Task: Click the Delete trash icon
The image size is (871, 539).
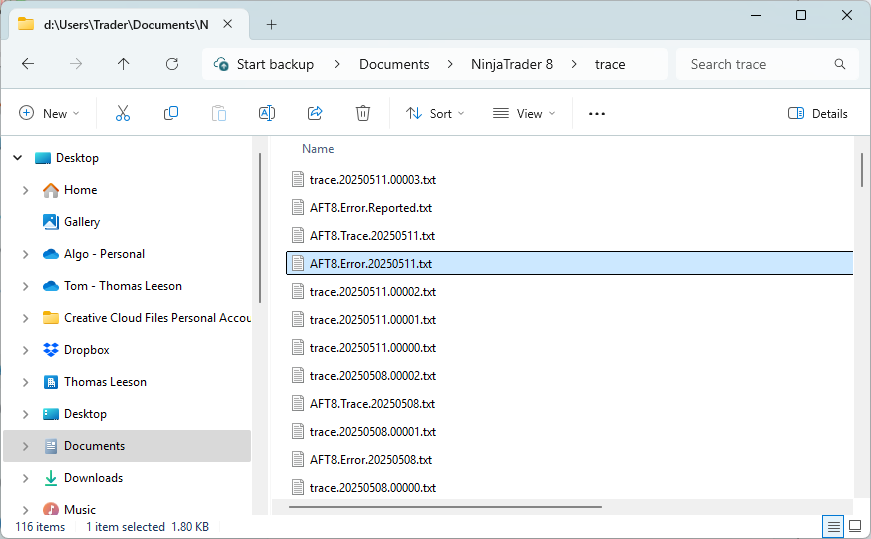Action: pos(363,113)
